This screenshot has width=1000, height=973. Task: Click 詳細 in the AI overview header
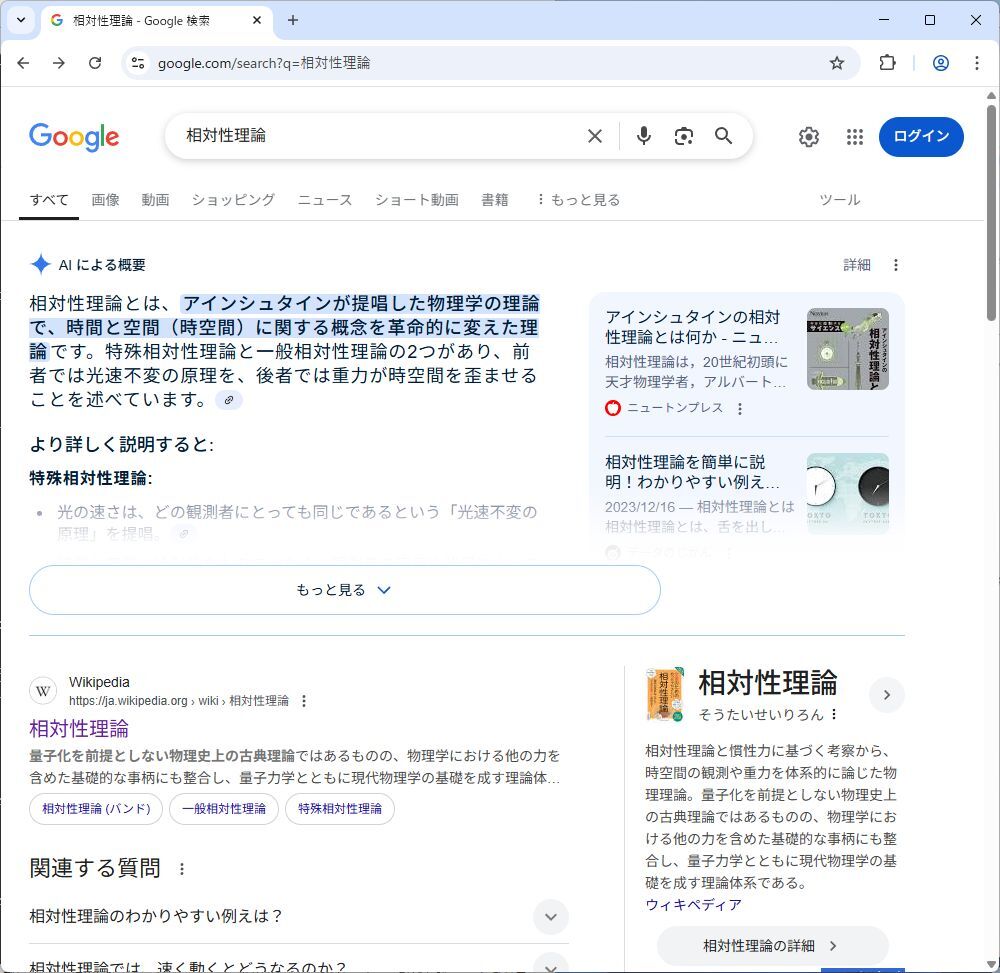(x=857, y=265)
